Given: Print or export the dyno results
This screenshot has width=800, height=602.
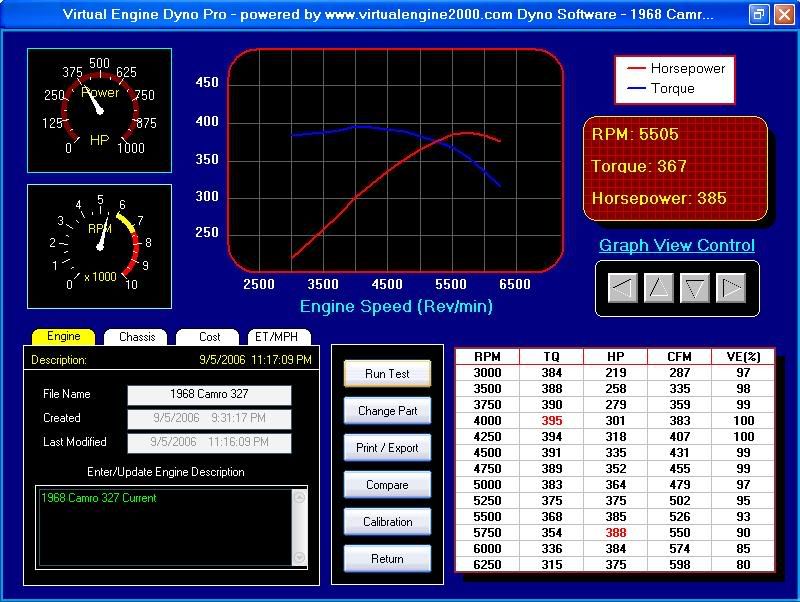Looking at the screenshot, I should click(387, 447).
